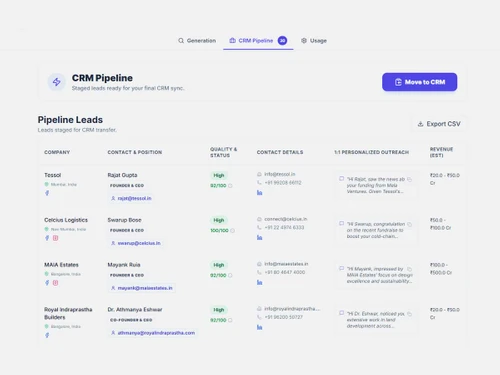Copy the outreach message for Rajat
The image size is (500, 375).
click(x=409, y=179)
